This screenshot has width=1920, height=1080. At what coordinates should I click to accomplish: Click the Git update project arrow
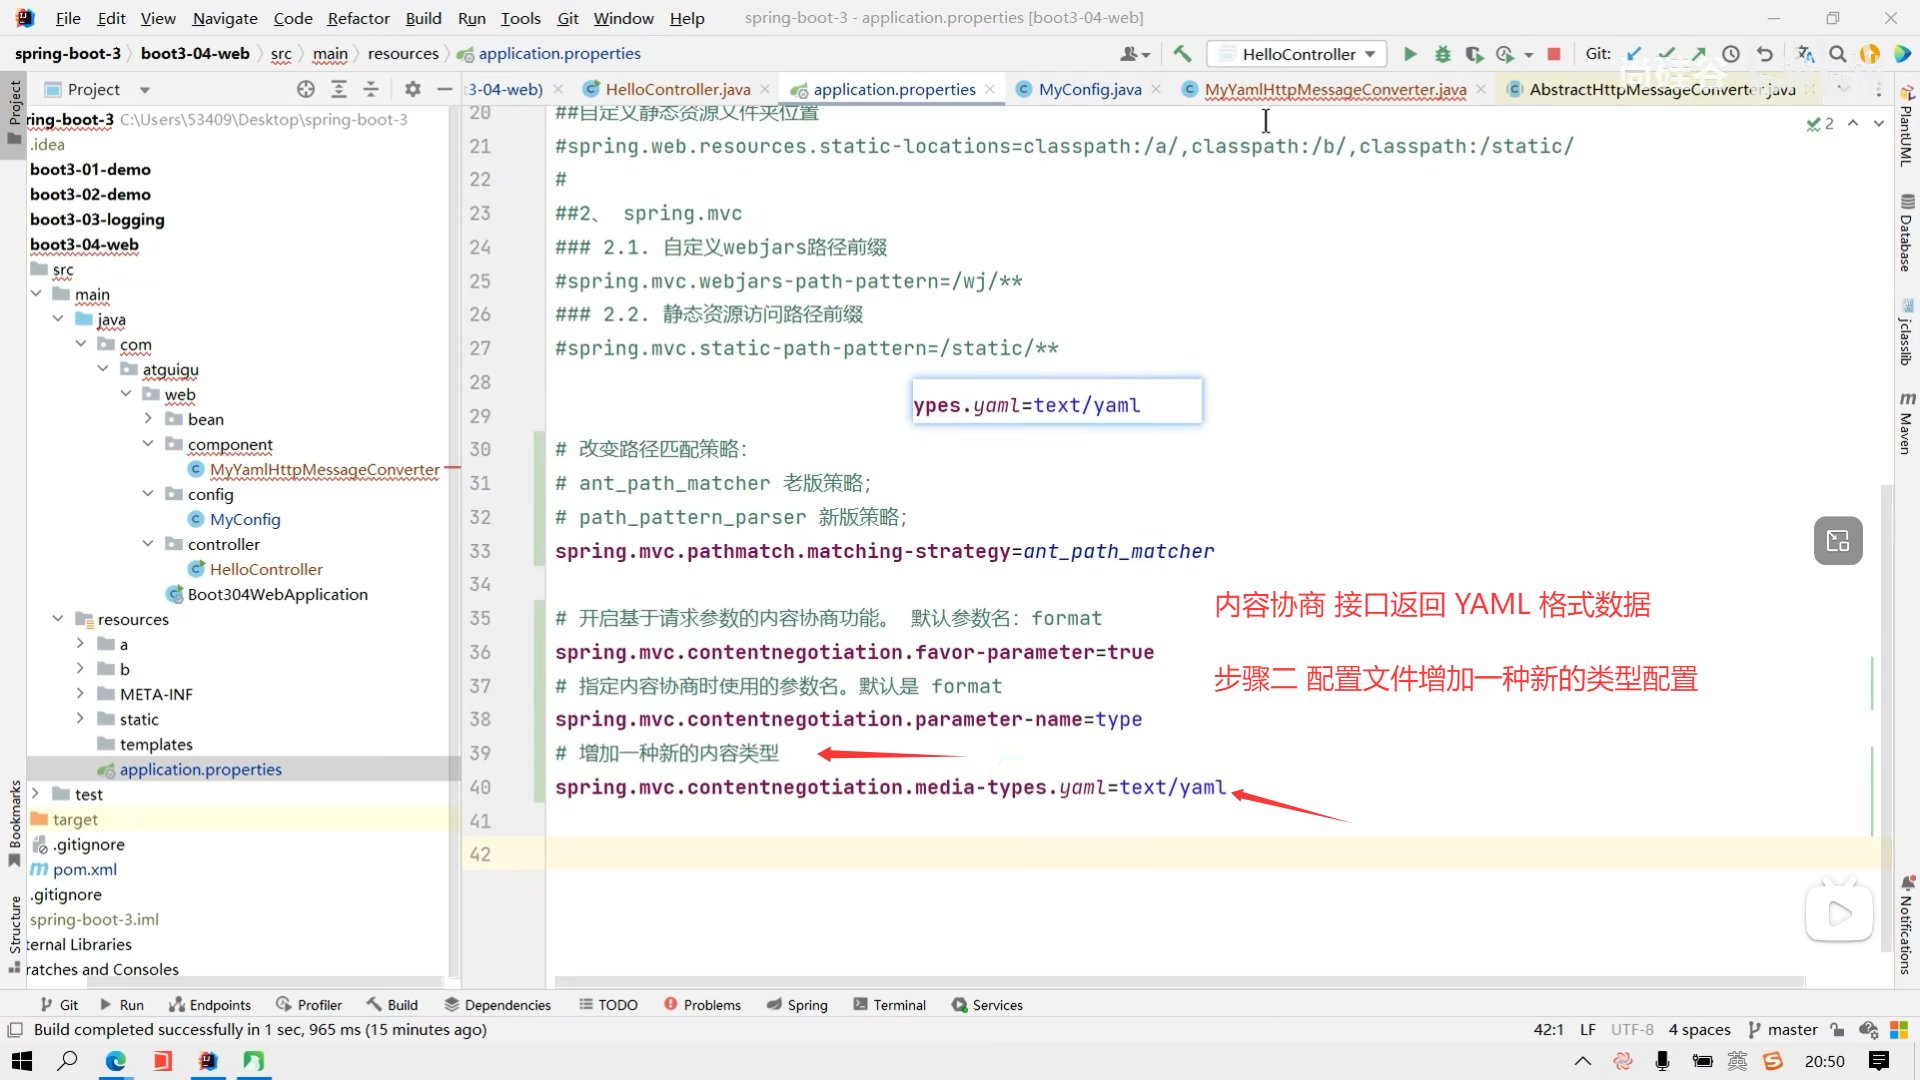pyautogui.click(x=1634, y=54)
